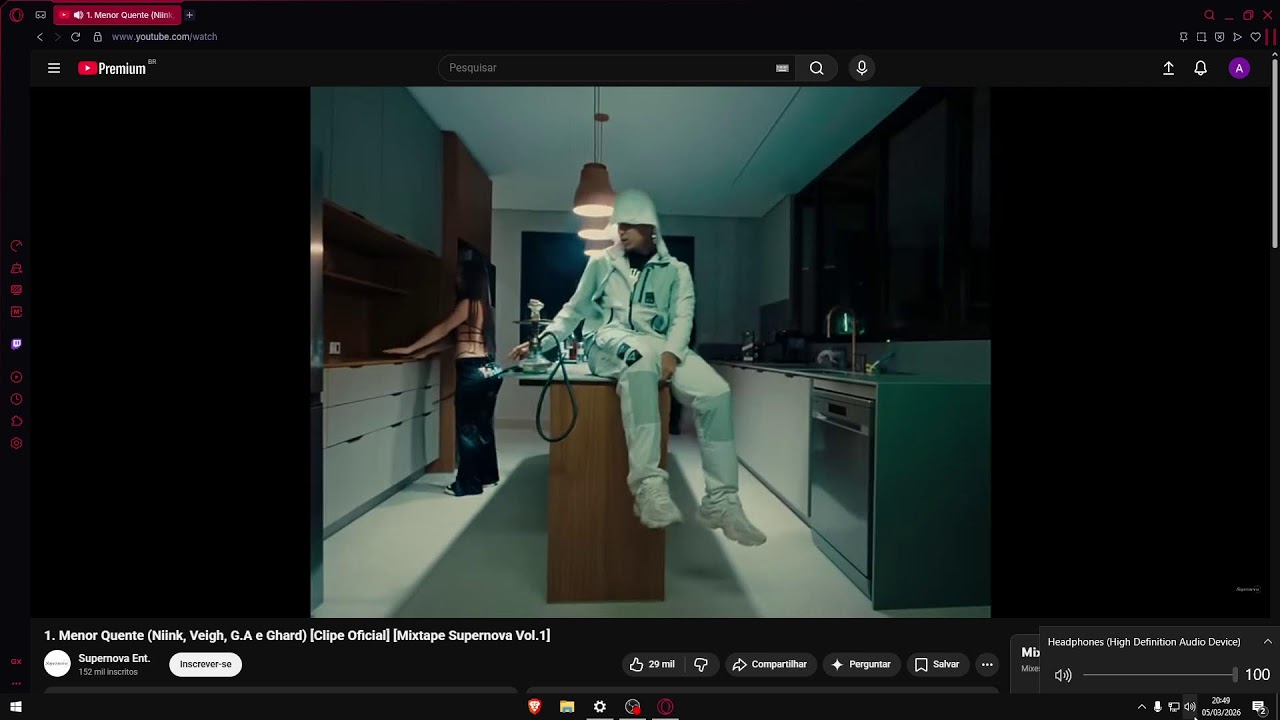Subscribe using the Inscrever-se button
Screen dimensions: 1280x720
[205, 664]
